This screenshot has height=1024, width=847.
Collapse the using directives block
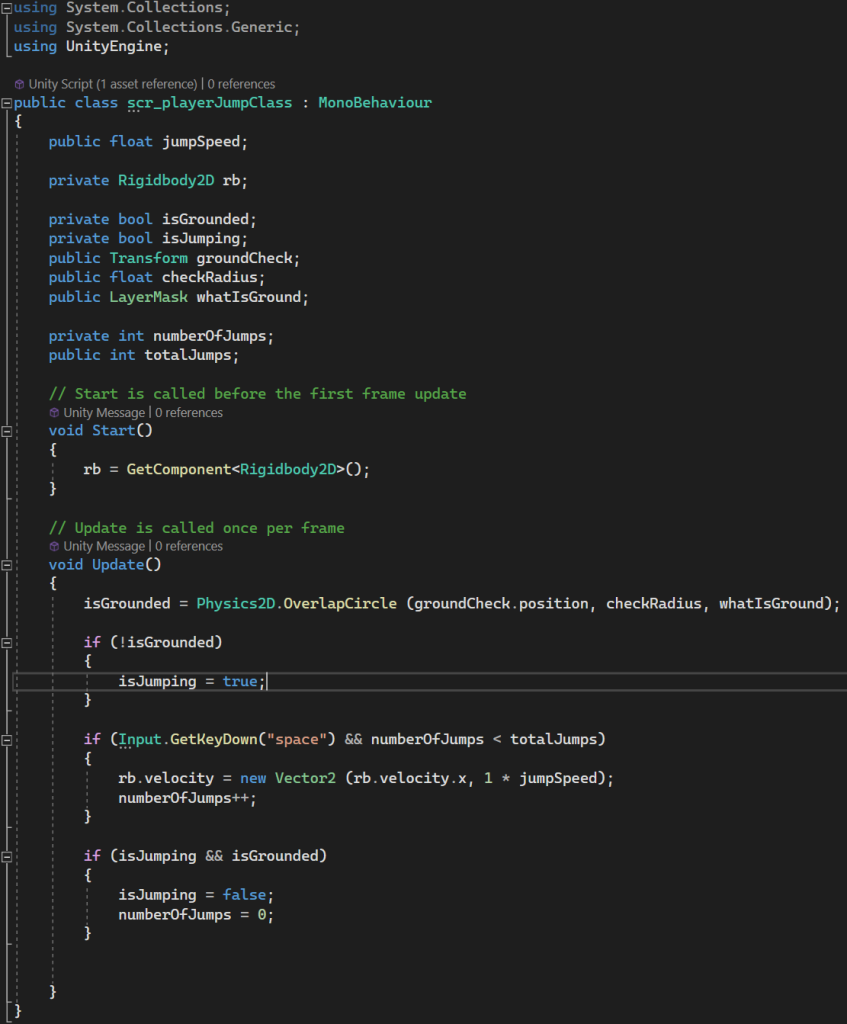pos(7,8)
